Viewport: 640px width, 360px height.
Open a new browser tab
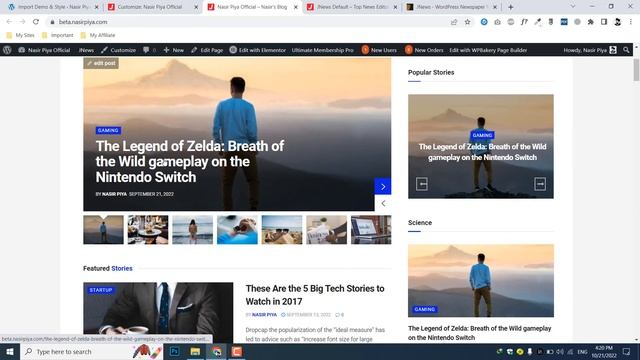click(x=511, y=7)
